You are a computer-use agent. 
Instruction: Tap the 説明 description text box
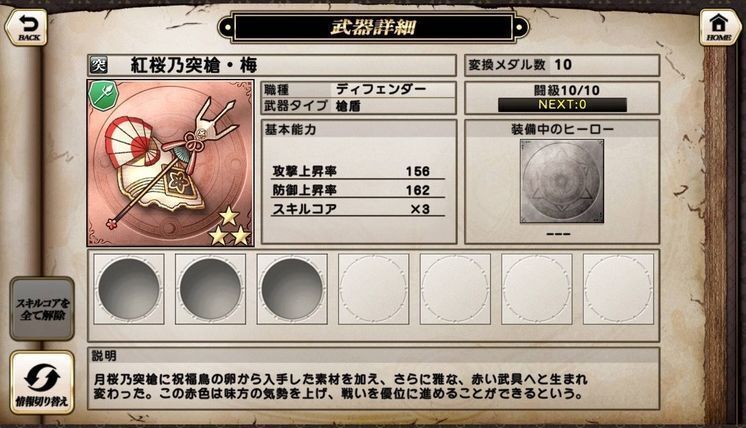click(373, 379)
